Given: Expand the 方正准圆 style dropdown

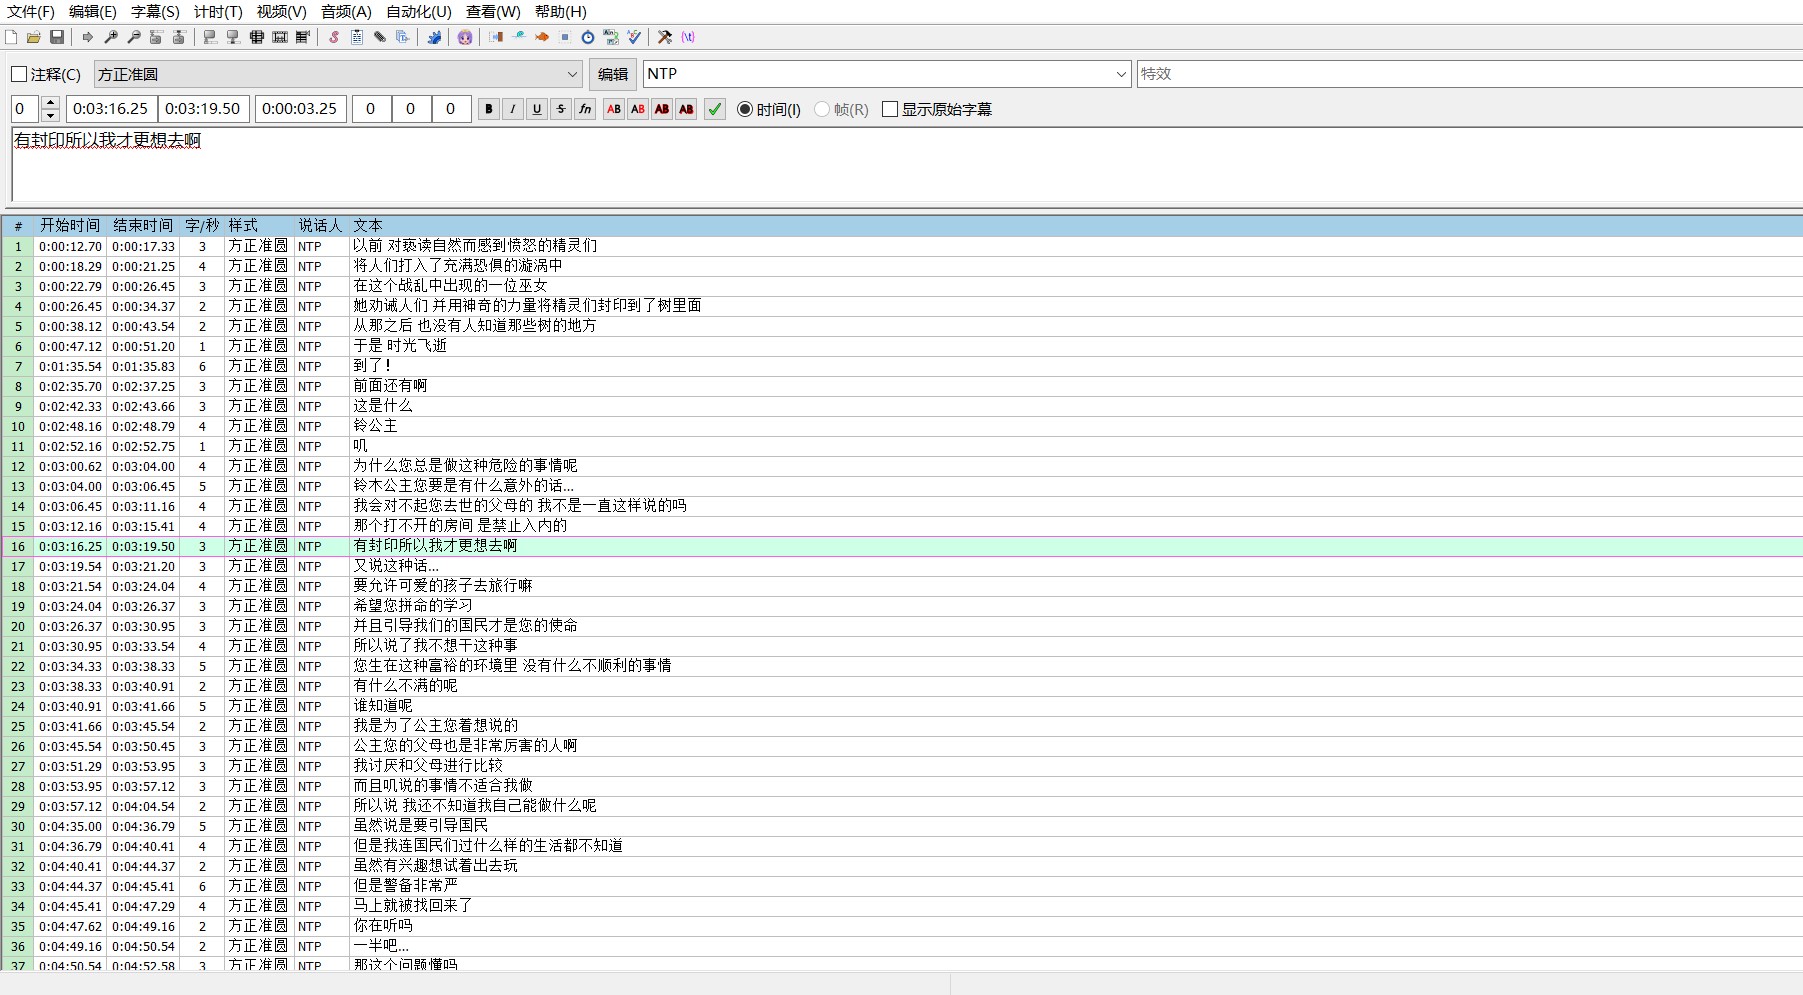Looking at the screenshot, I should tap(572, 74).
